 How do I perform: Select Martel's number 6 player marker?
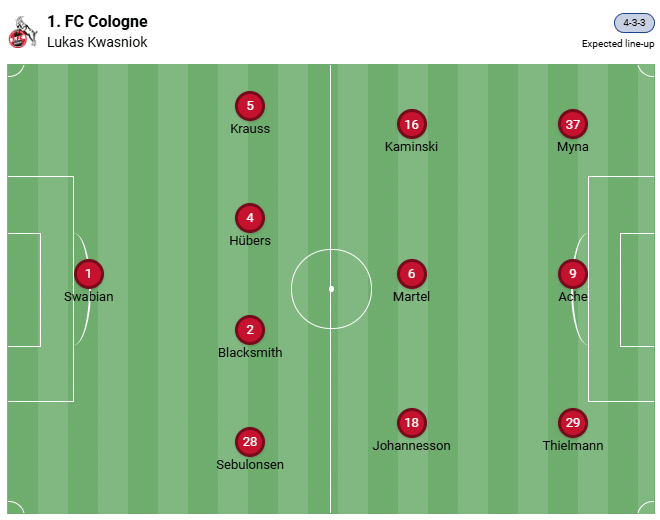pos(411,273)
